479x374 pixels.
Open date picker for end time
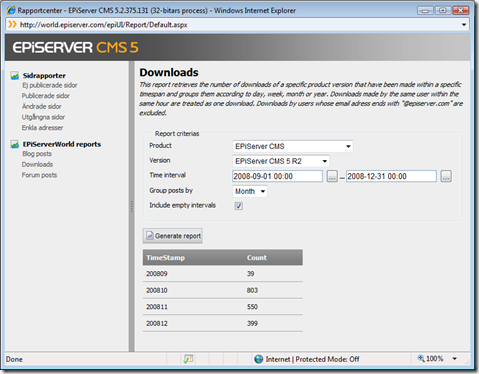[446, 176]
